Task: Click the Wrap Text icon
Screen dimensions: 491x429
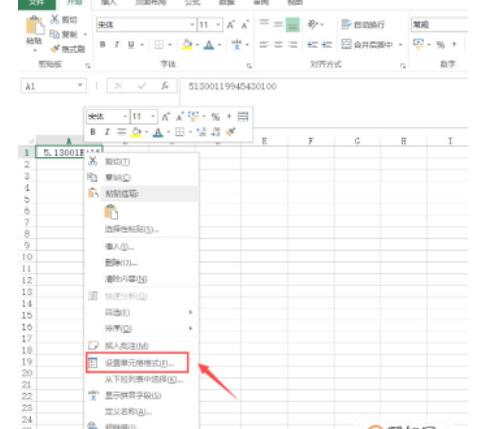Action: pos(346,24)
